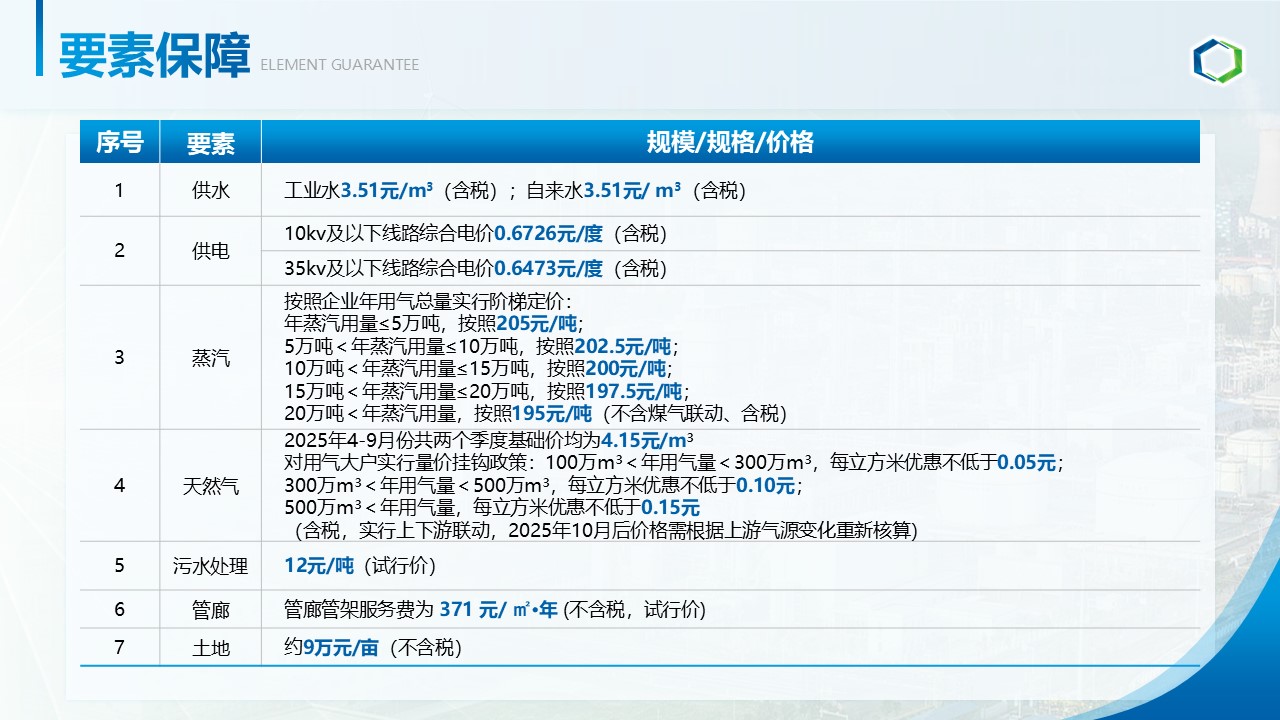Select the 蒸汽 cell in row 3
Screen dimensions: 1280x720
click(210, 358)
